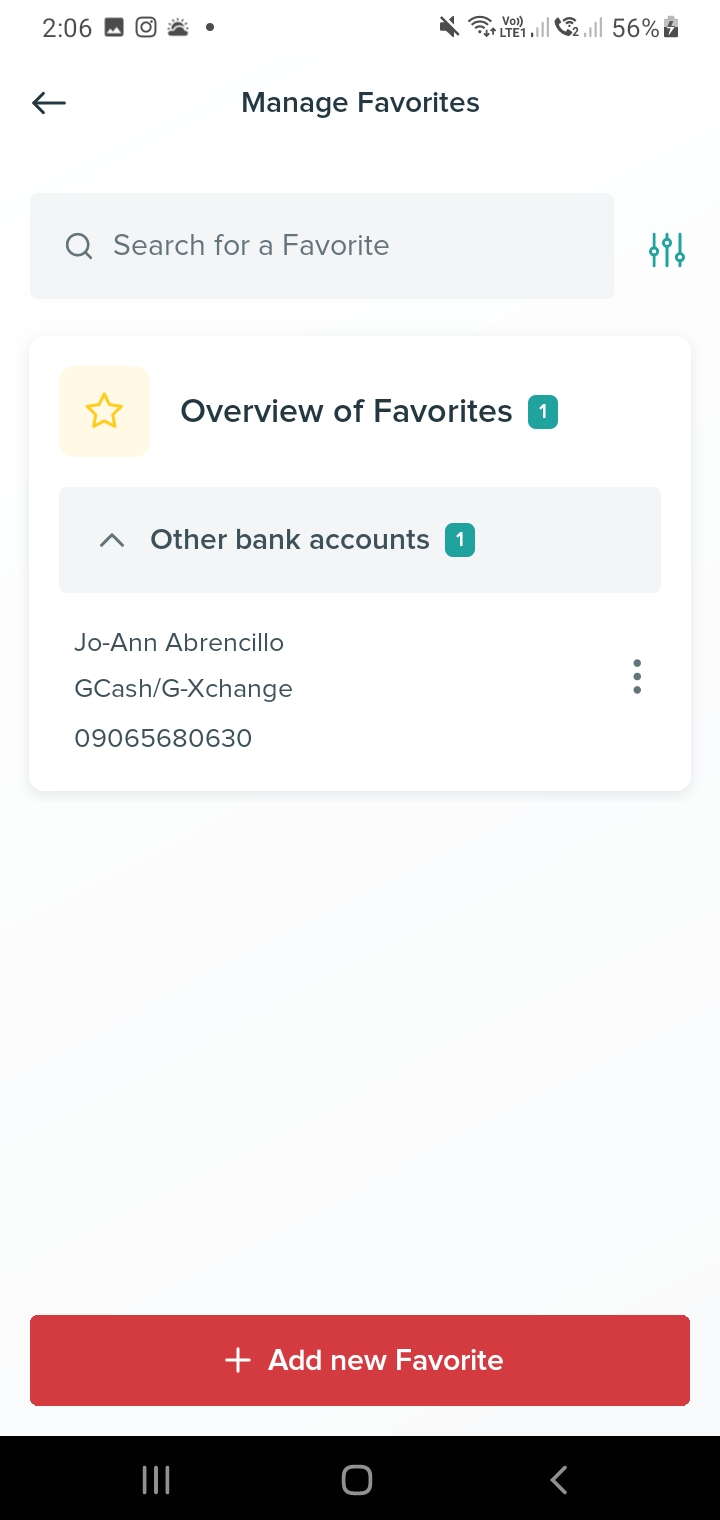720x1520 pixels.
Task: Tap the GCash/G-Xchange bank label
Action: coord(183,689)
